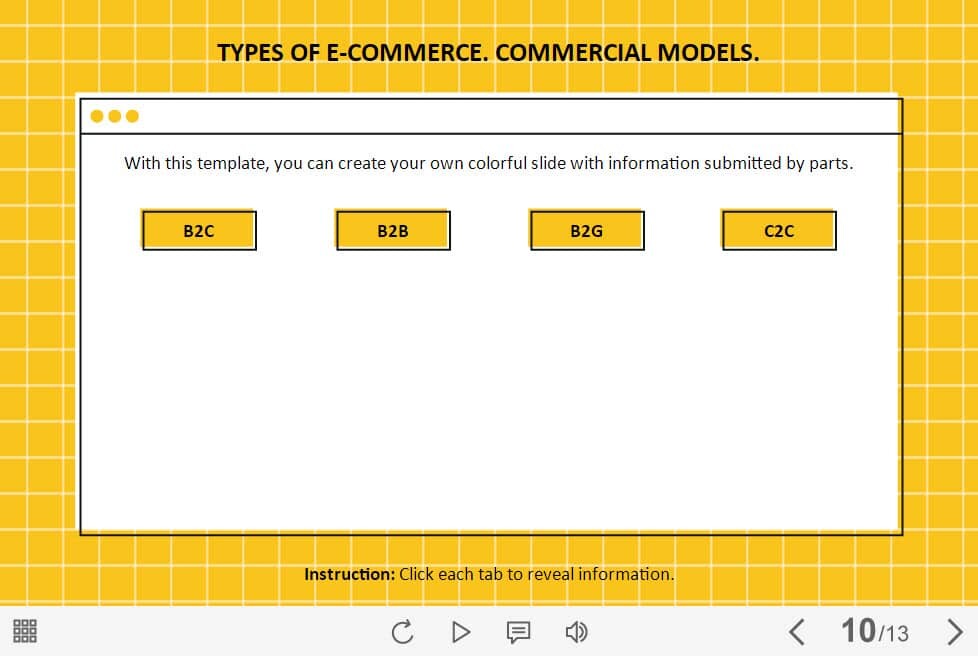Click the mock window title bar strip
This screenshot has height=656, width=978.
(491, 116)
